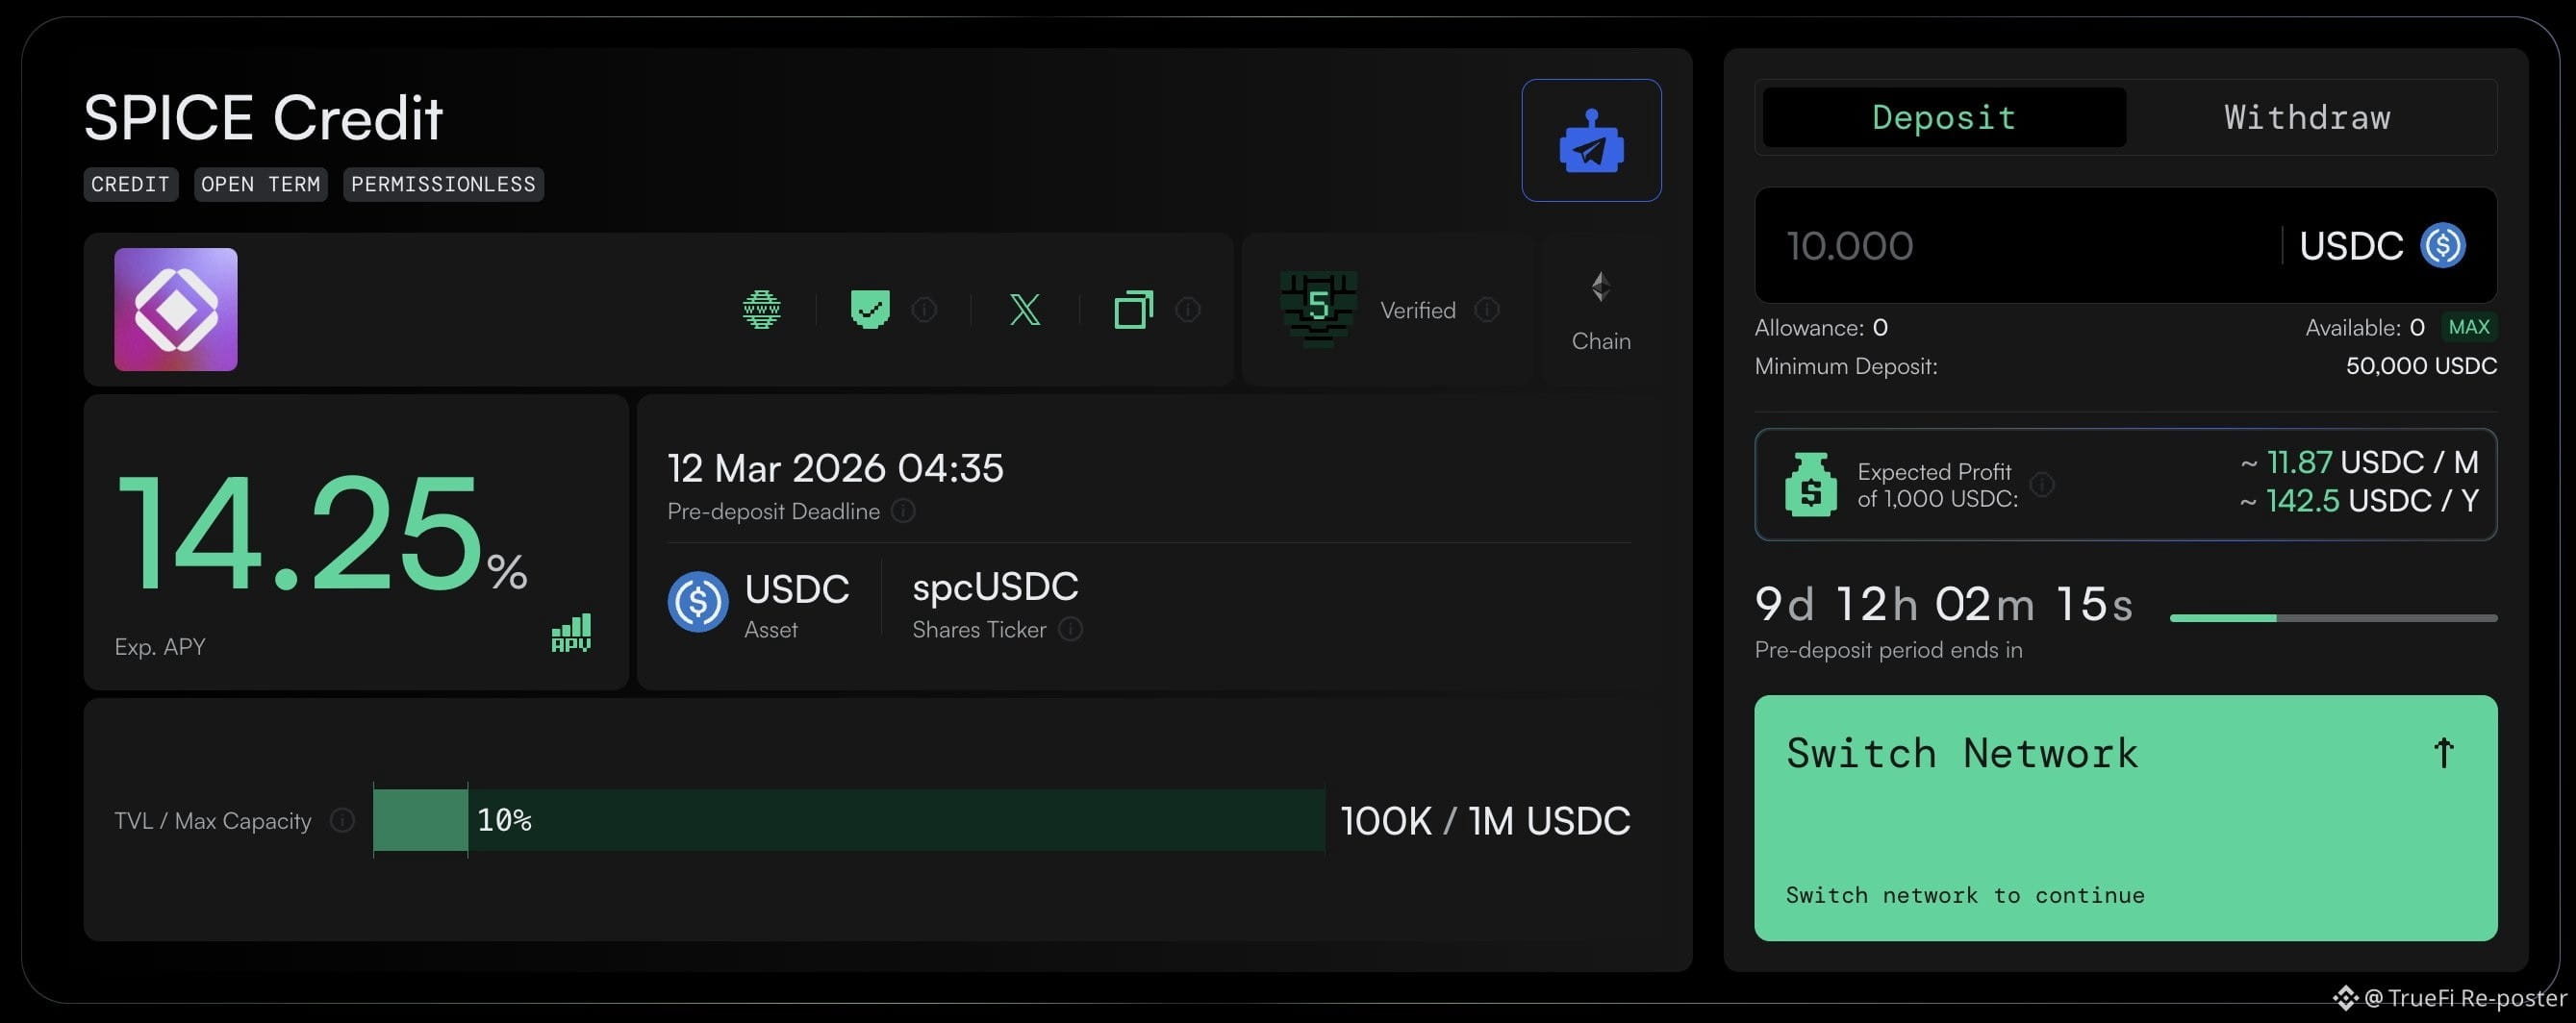
Task: Click the 14.25 Exp. APY value
Action: (x=321, y=535)
